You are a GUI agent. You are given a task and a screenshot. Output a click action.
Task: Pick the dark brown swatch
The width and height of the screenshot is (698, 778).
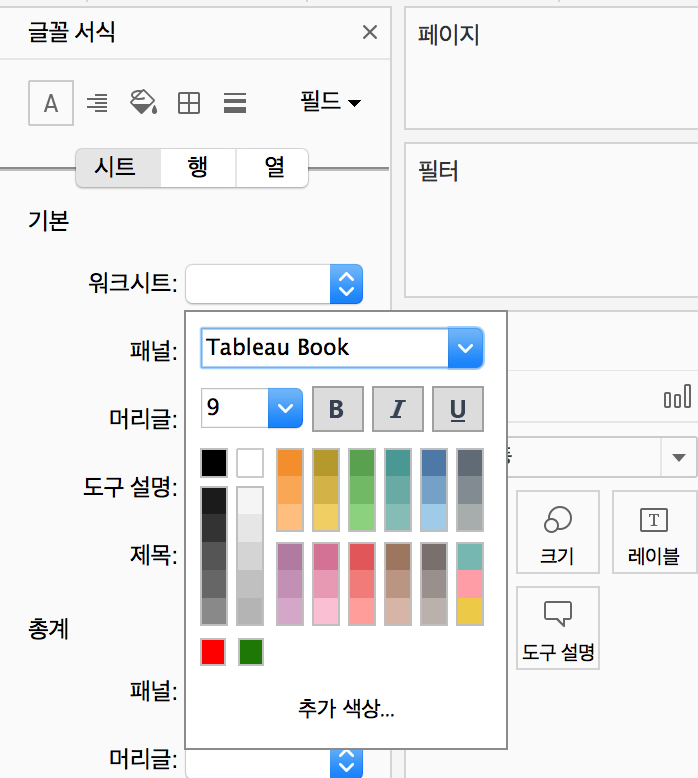[x=398, y=557]
